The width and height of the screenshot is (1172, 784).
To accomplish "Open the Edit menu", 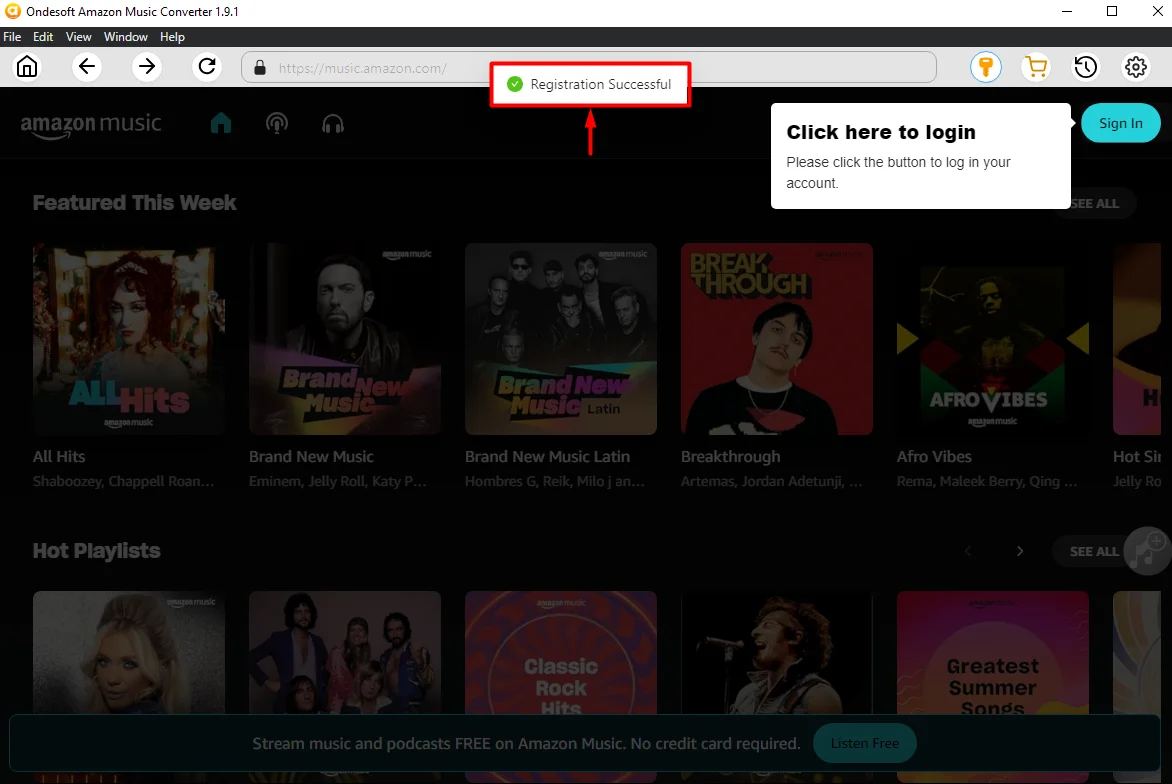I will (43, 37).
